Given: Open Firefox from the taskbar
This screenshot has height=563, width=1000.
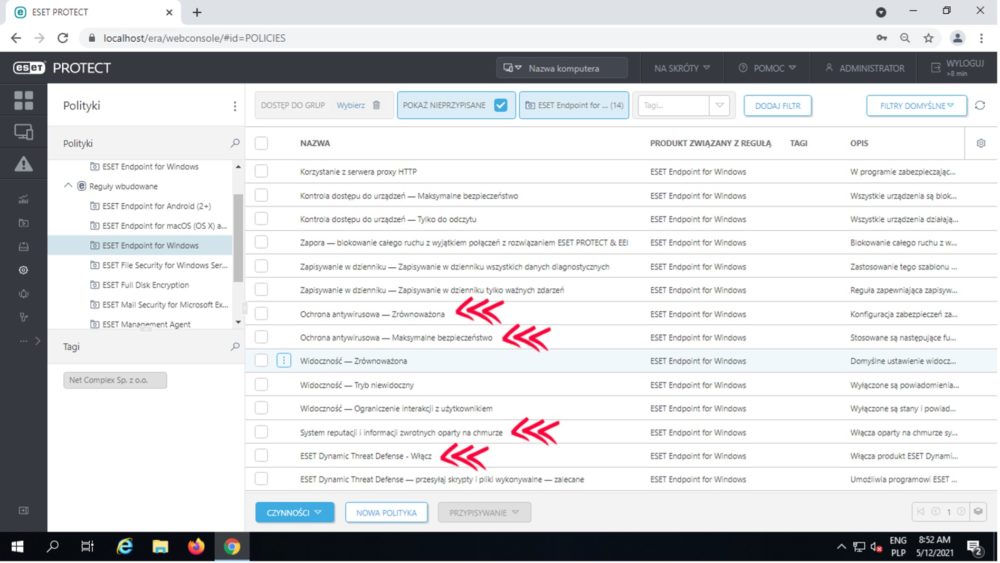Looking at the screenshot, I should pyautogui.click(x=196, y=546).
